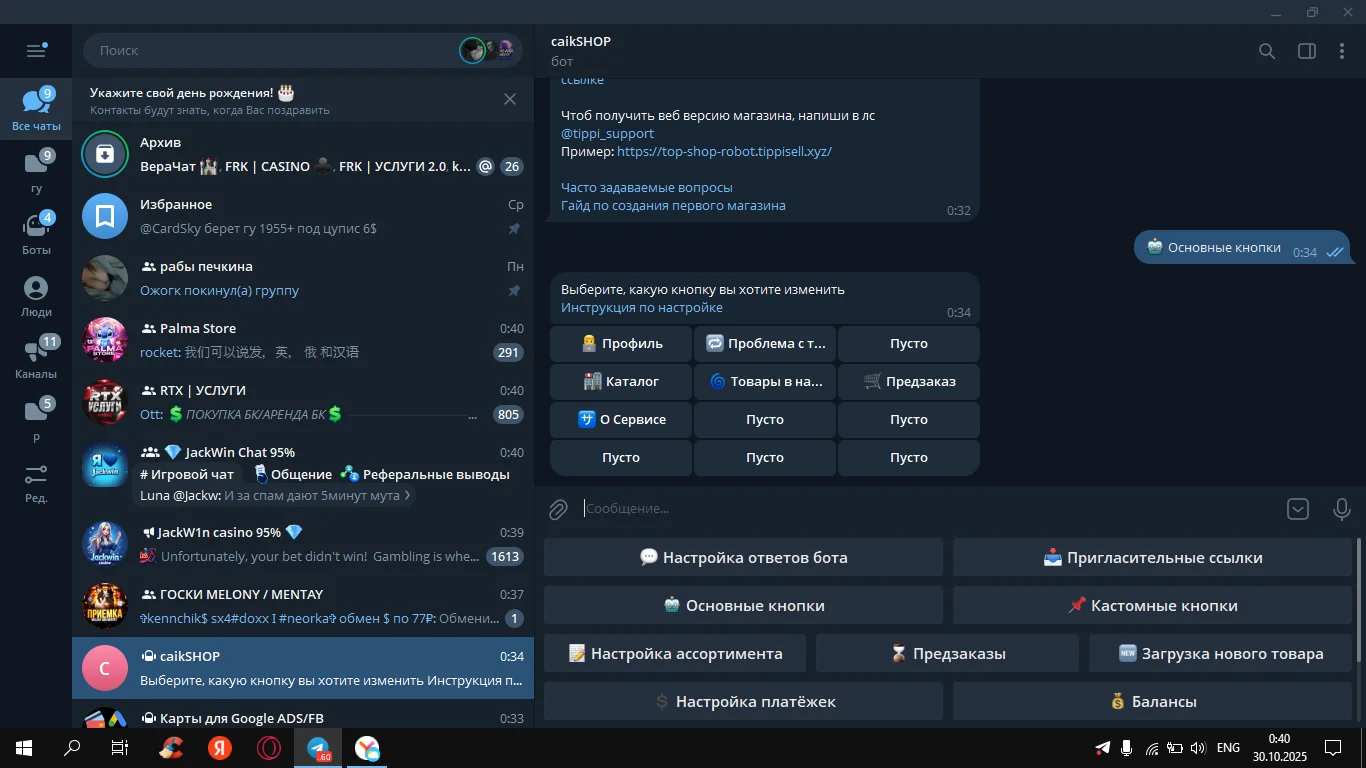The width and height of the screenshot is (1366, 768).
Task: Open the Инструкция по настройке link
Action: [642, 307]
